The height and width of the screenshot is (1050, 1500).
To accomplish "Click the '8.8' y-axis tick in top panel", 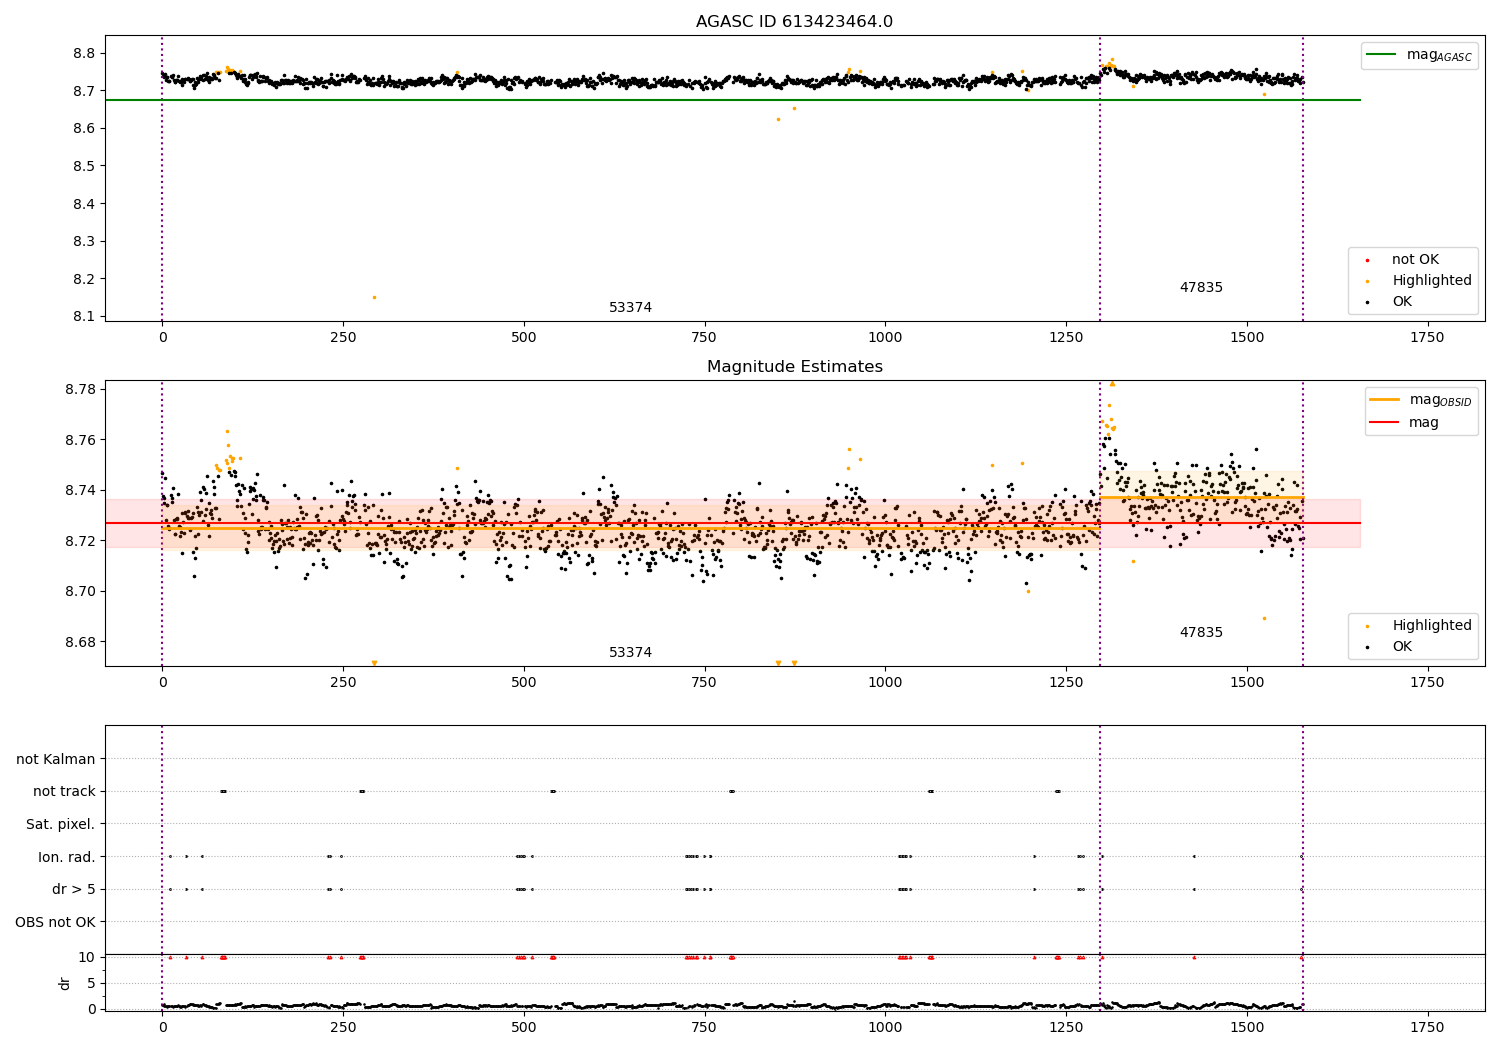I will 84,53.
